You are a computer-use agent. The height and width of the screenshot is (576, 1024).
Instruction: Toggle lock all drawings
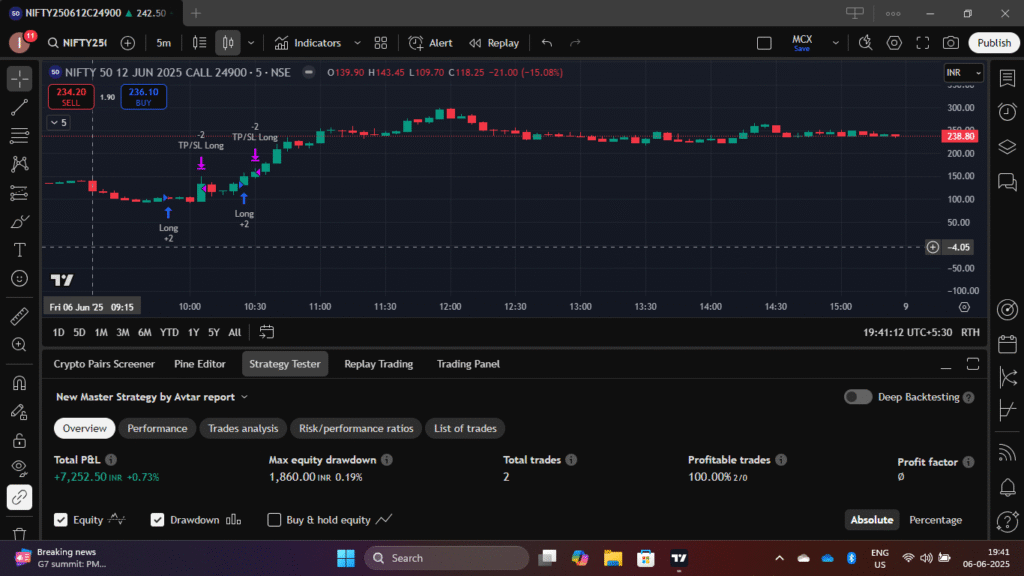tap(20, 440)
